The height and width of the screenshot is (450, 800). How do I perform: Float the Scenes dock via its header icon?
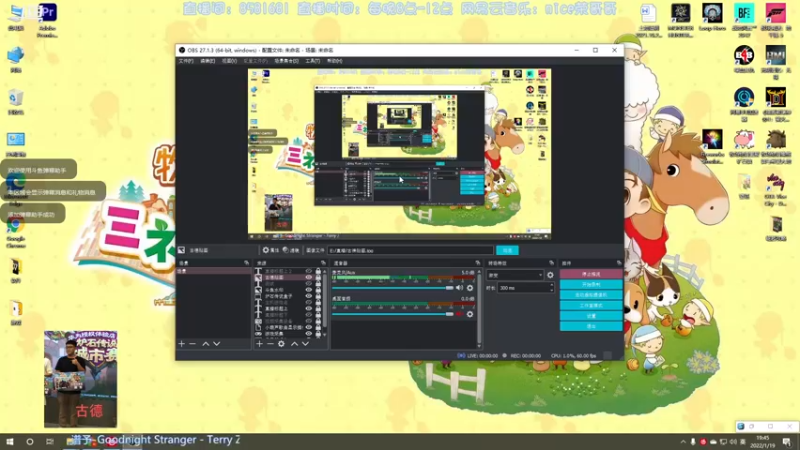click(246, 263)
